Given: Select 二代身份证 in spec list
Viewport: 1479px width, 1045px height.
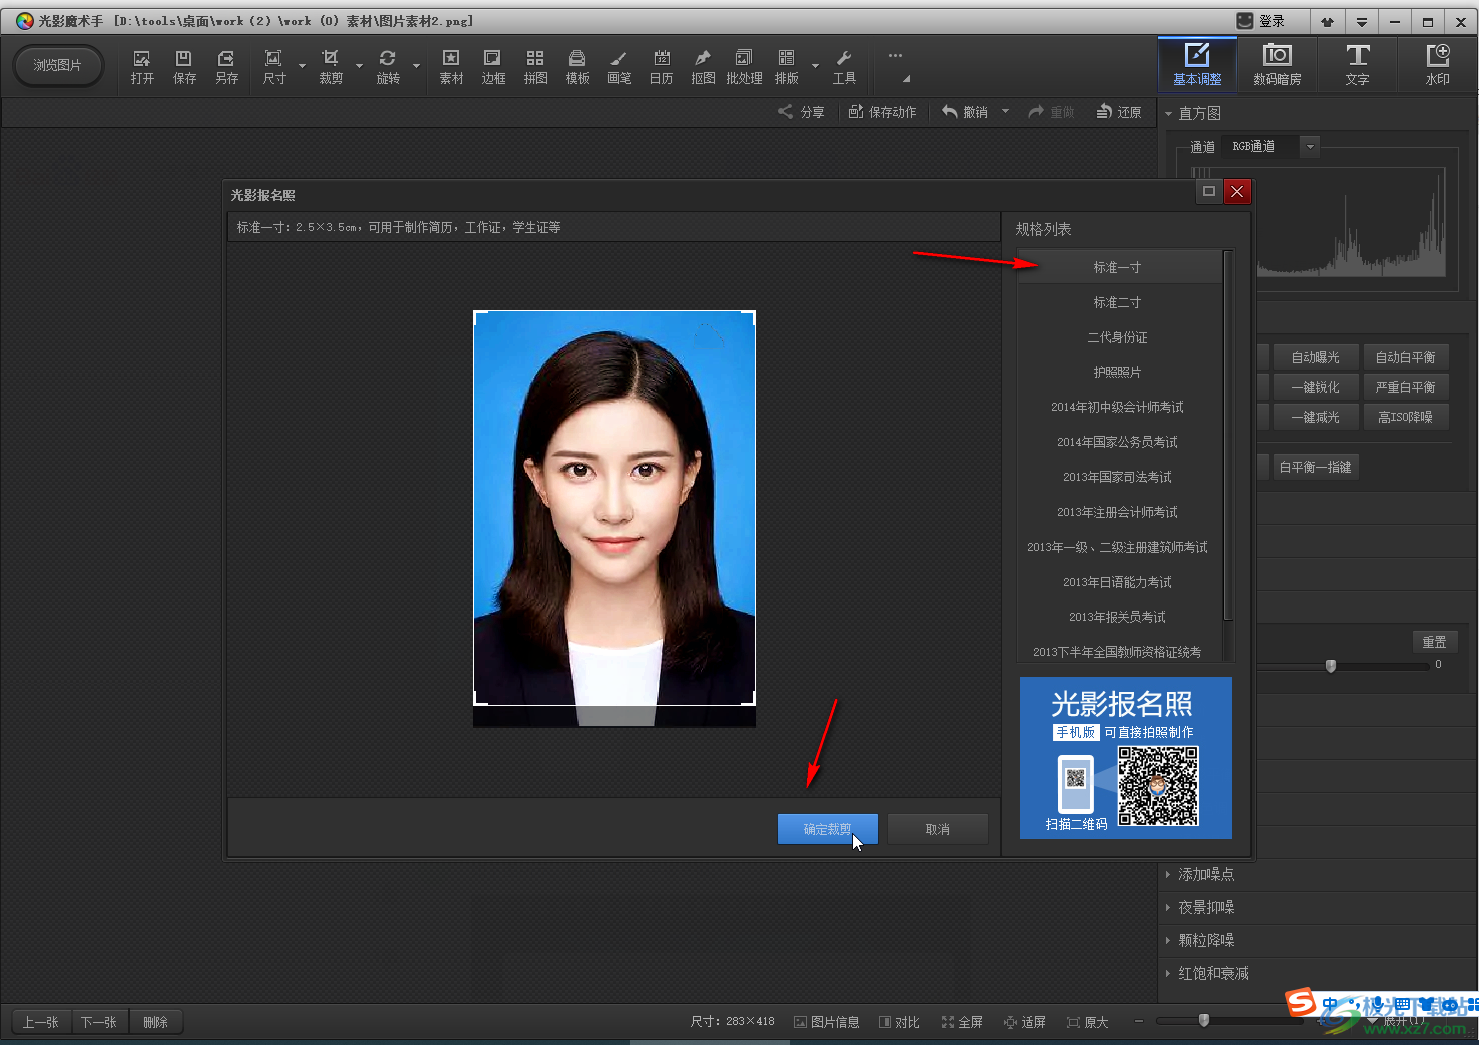Looking at the screenshot, I should (1117, 337).
